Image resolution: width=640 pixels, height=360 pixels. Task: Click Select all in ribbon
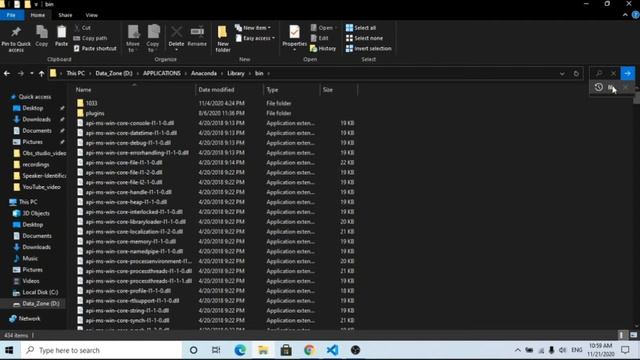361,28
